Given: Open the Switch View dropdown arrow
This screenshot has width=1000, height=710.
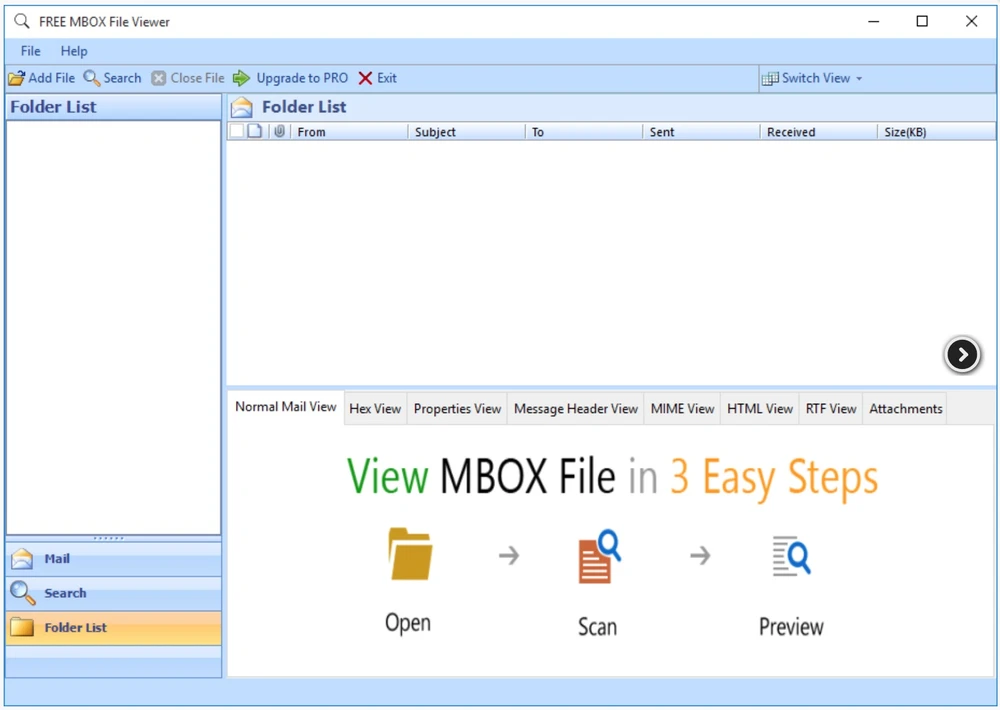Looking at the screenshot, I should 859,79.
